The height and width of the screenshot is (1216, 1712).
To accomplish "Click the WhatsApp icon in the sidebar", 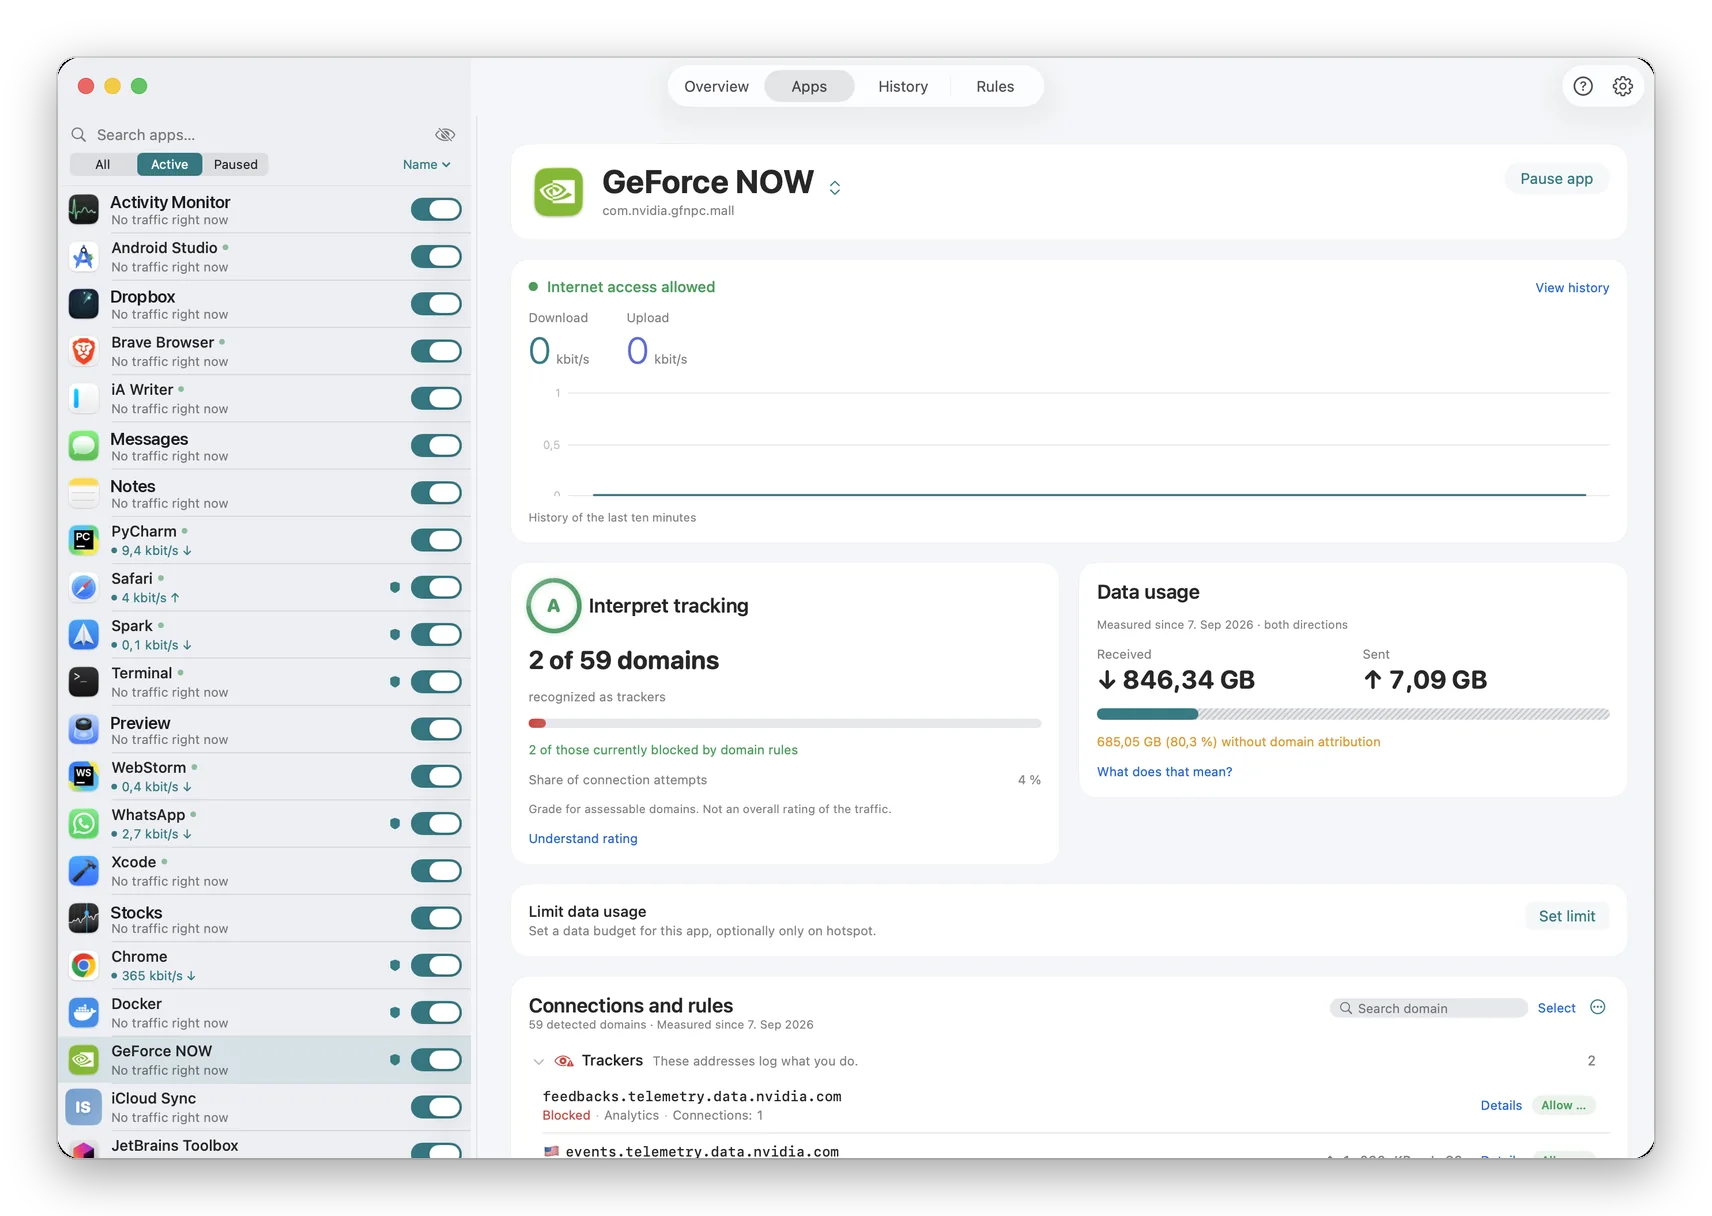I will coord(84,823).
